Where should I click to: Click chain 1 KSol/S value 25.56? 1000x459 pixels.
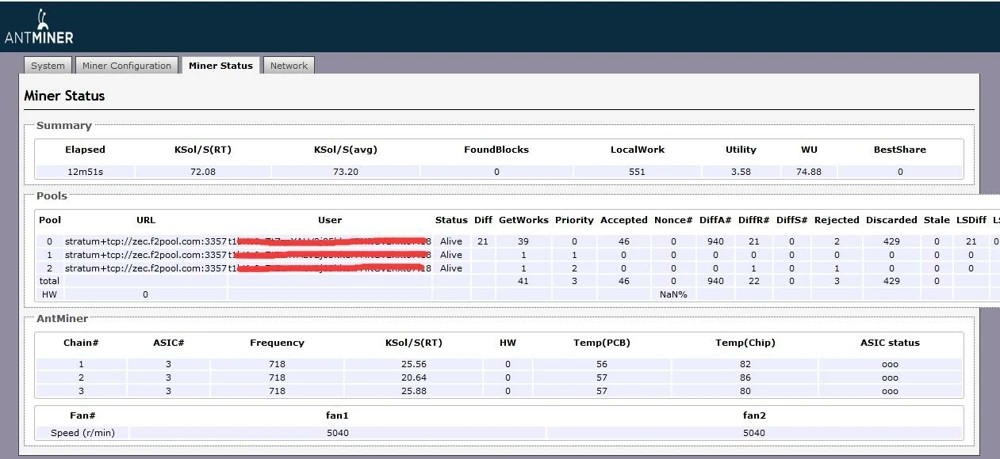(x=413, y=365)
